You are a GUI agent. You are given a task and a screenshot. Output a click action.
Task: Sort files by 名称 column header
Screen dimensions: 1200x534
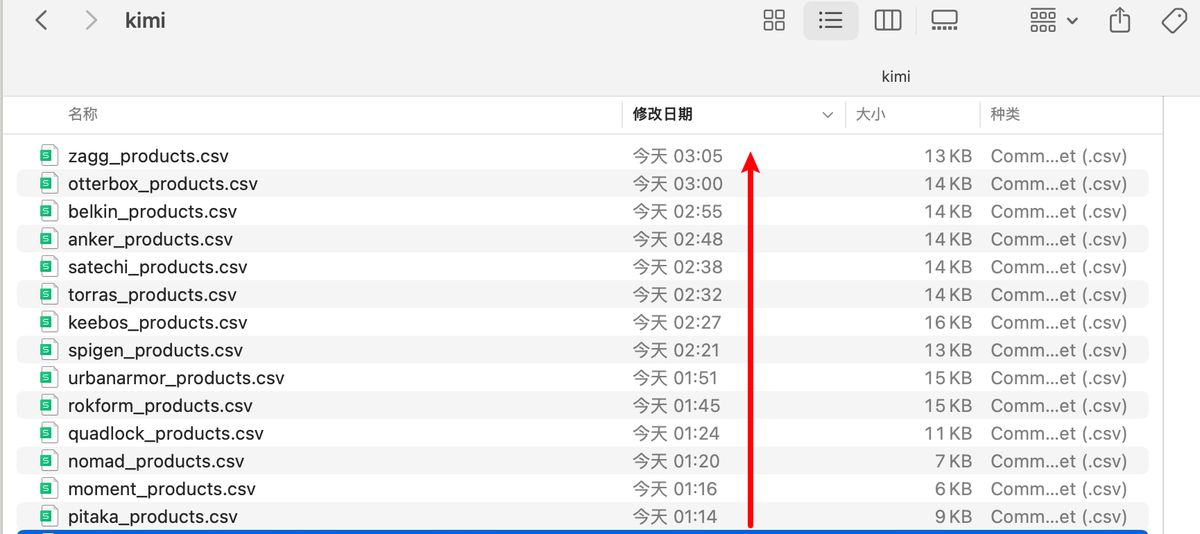coord(83,114)
